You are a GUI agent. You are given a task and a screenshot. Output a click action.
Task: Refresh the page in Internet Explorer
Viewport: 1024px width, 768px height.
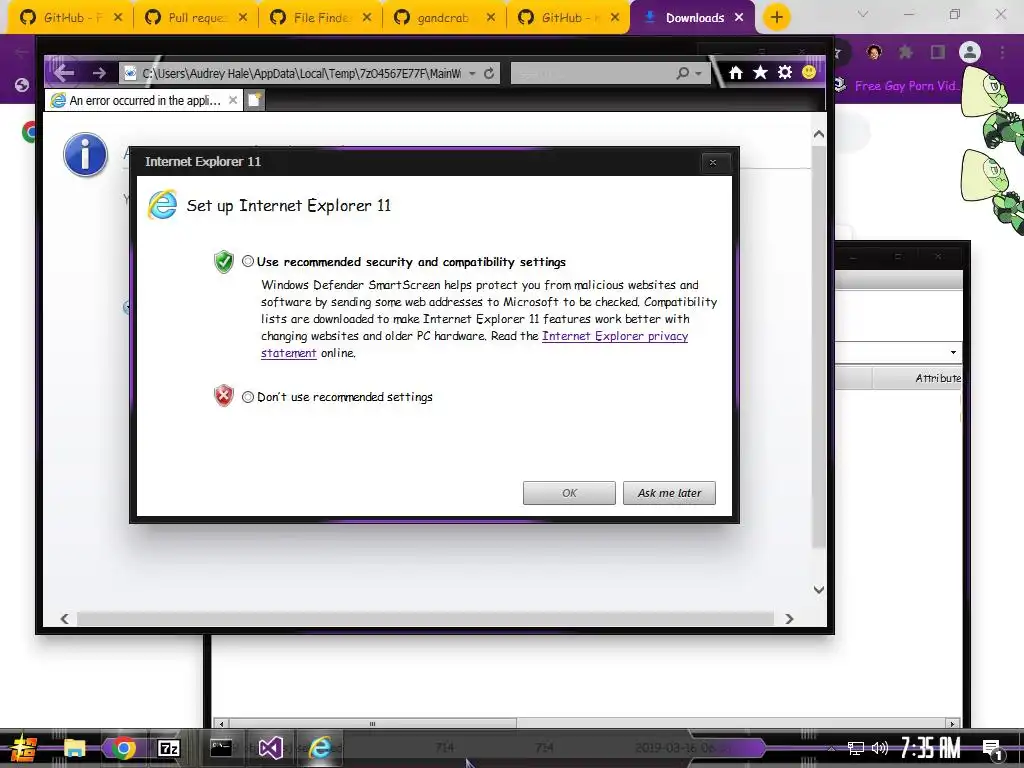click(x=488, y=73)
